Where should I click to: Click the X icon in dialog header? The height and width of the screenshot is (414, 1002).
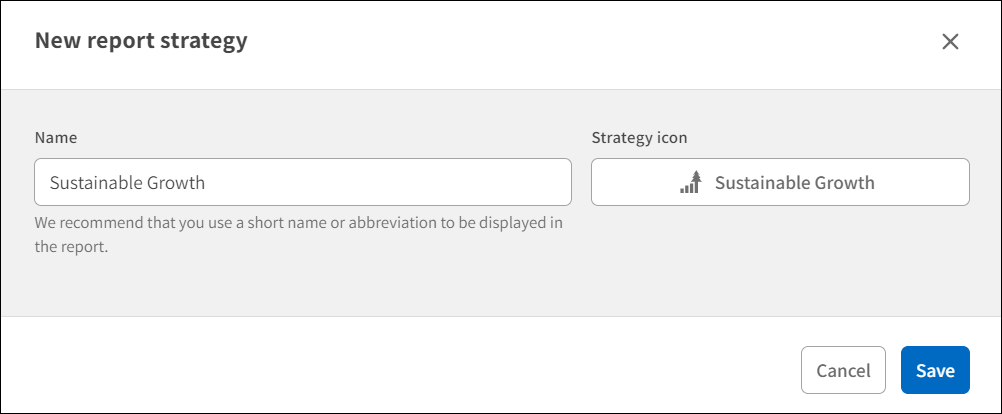tap(950, 42)
